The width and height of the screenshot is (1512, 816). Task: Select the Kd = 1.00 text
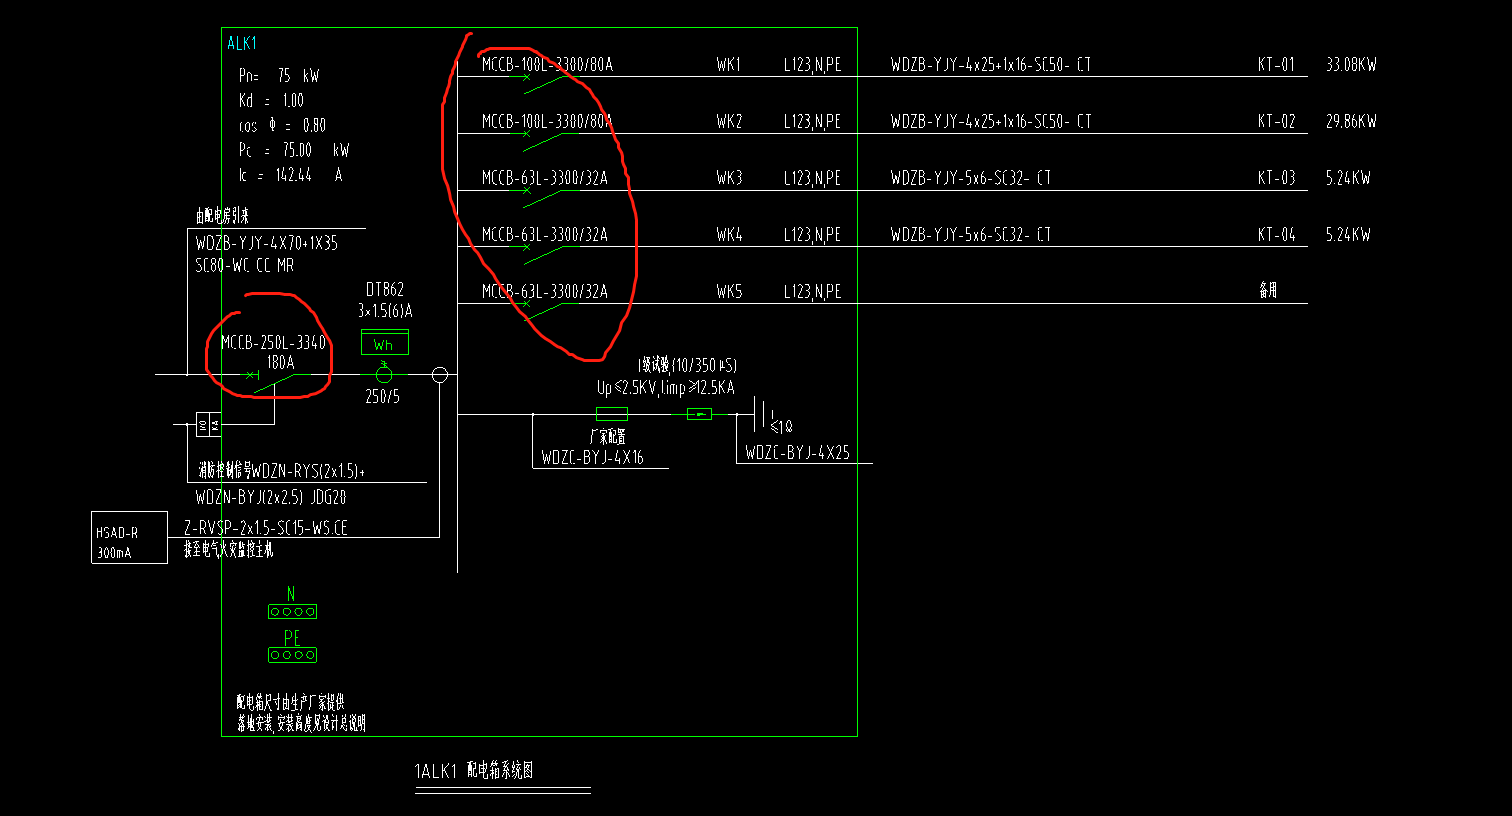pos(271,101)
